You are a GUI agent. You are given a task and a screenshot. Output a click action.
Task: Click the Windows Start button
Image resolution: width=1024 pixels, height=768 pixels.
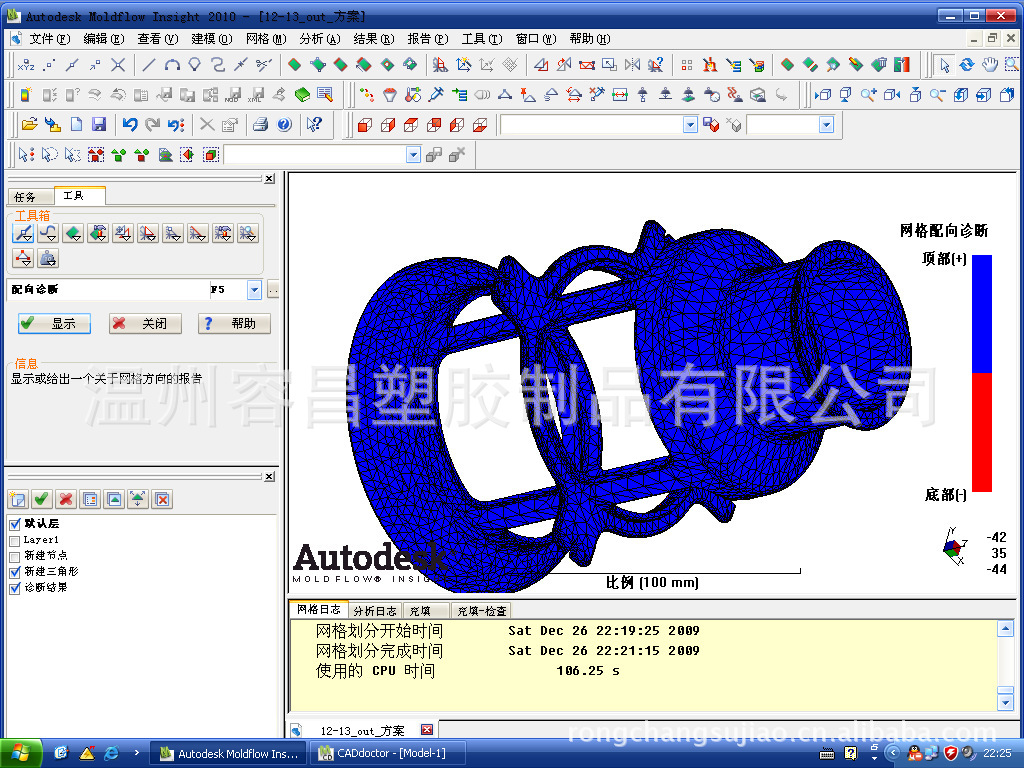(21, 754)
